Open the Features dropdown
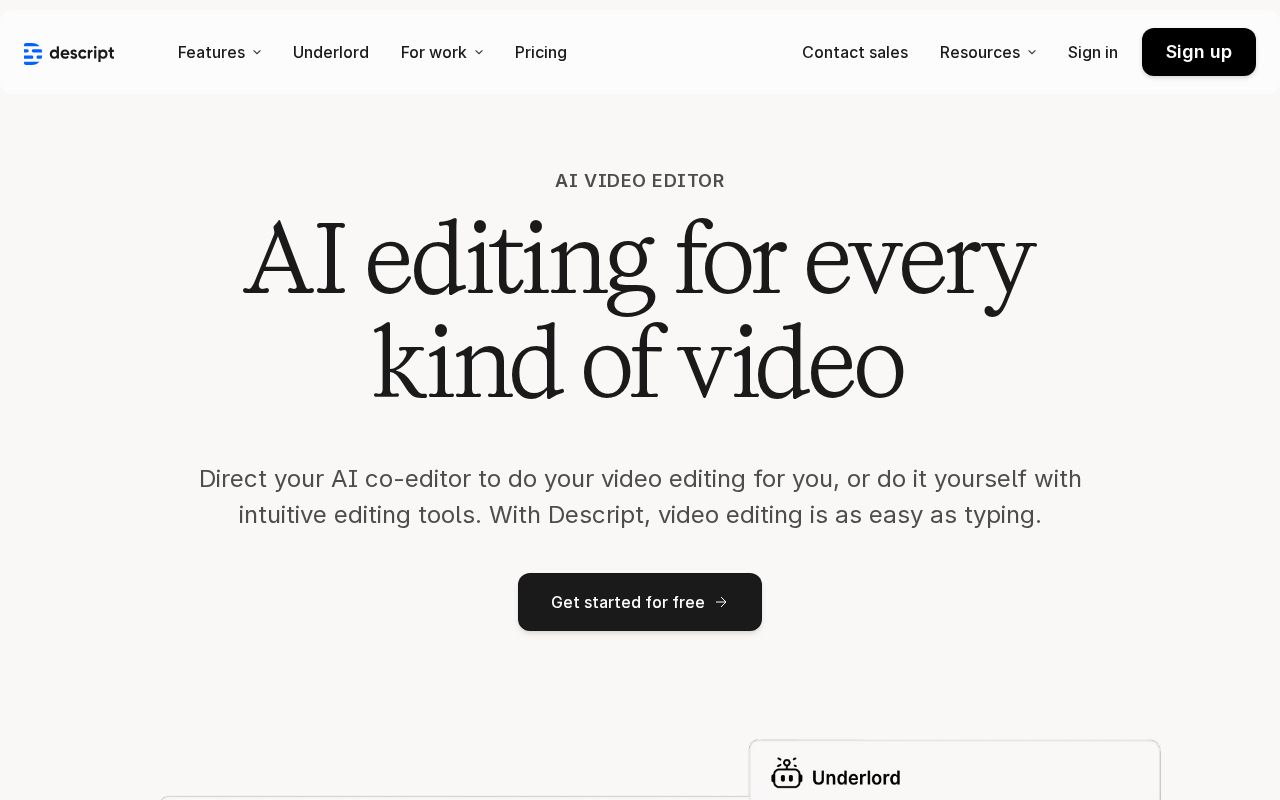The height and width of the screenshot is (800, 1280). tap(211, 52)
